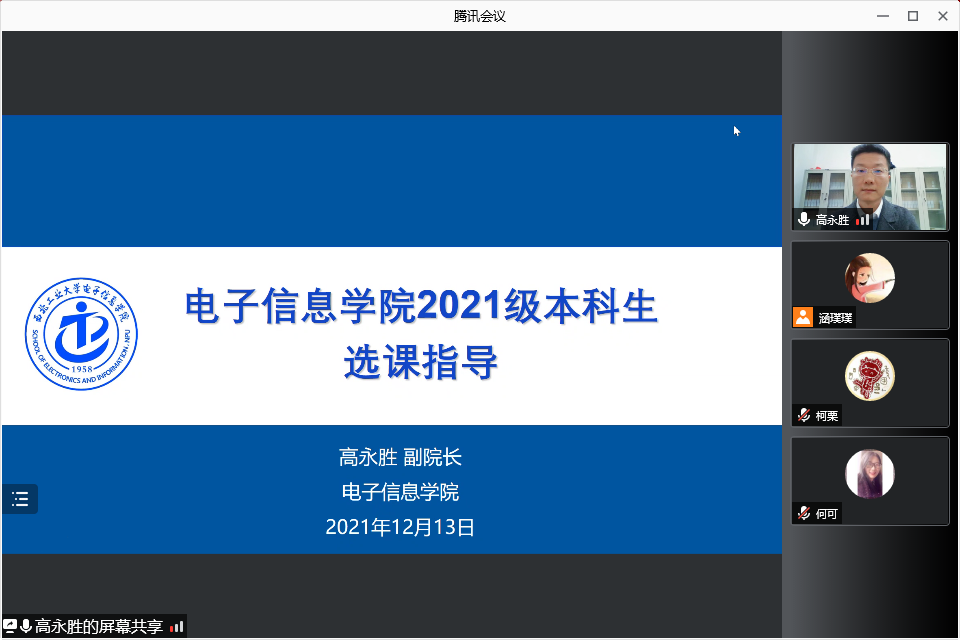960x640 pixels.
Task: Minimize the 腾讯会议 meeting window
Action: [882, 15]
